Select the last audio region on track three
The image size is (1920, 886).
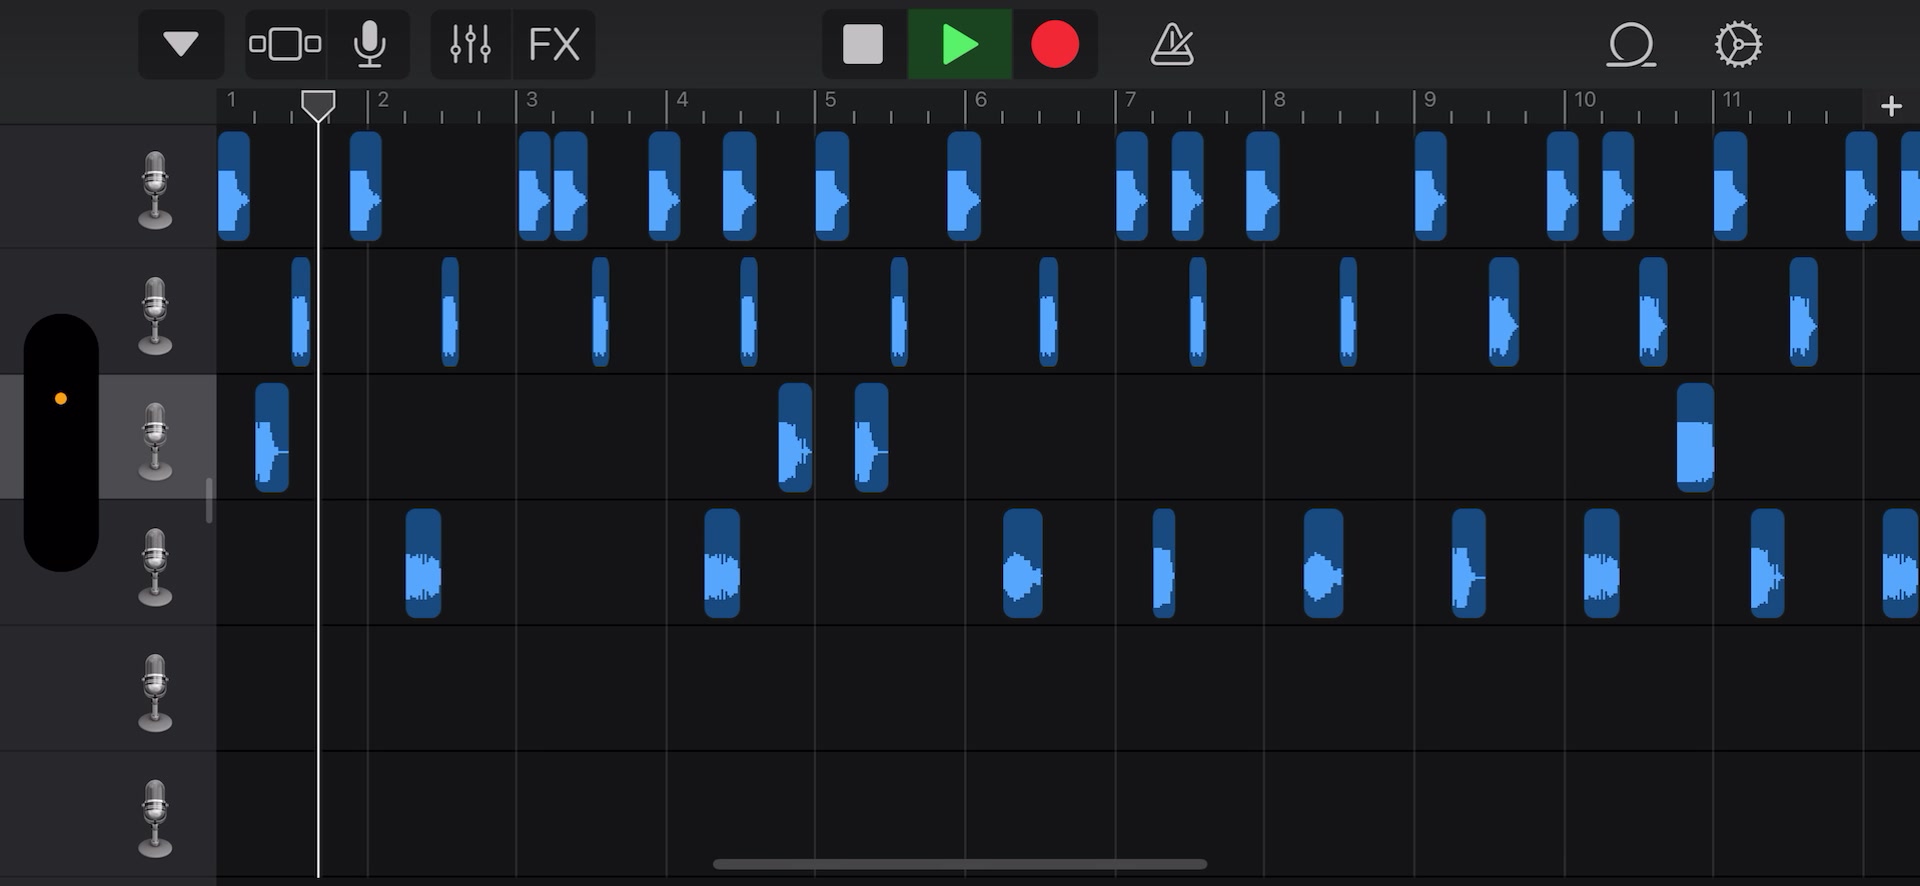[x=1695, y=437]
